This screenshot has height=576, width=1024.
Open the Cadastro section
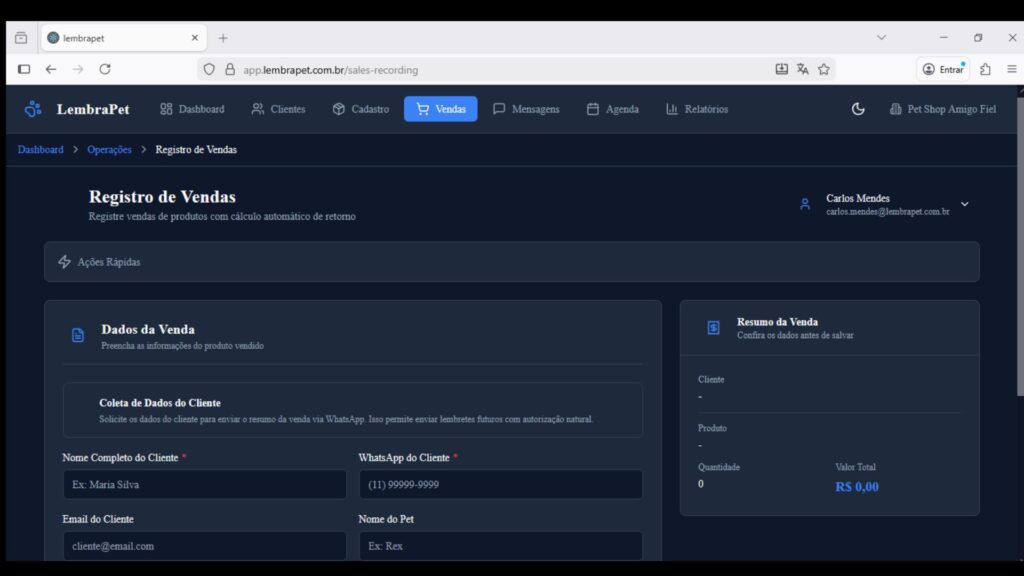click(360, 109)
